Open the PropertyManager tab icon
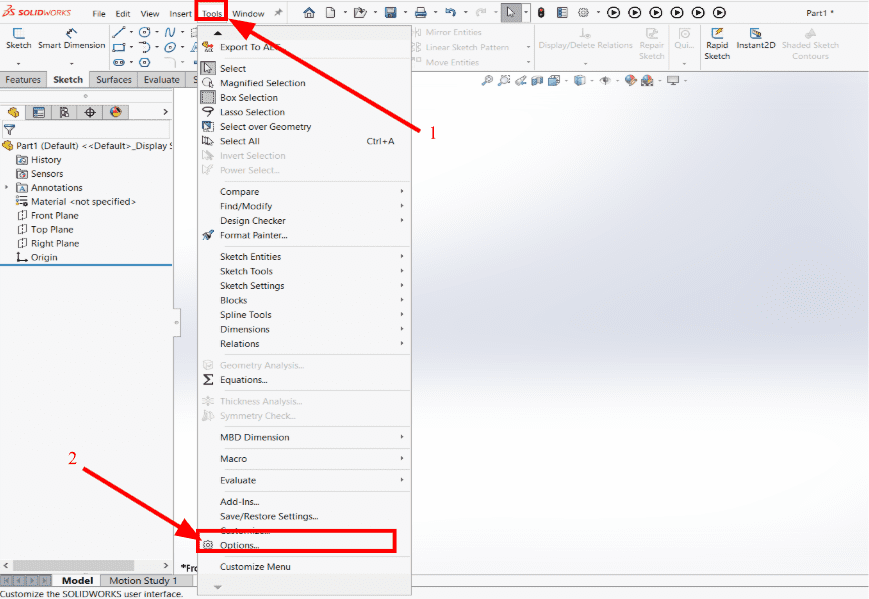Viewport: 869px width, 599px height. [x=39, y=112]
